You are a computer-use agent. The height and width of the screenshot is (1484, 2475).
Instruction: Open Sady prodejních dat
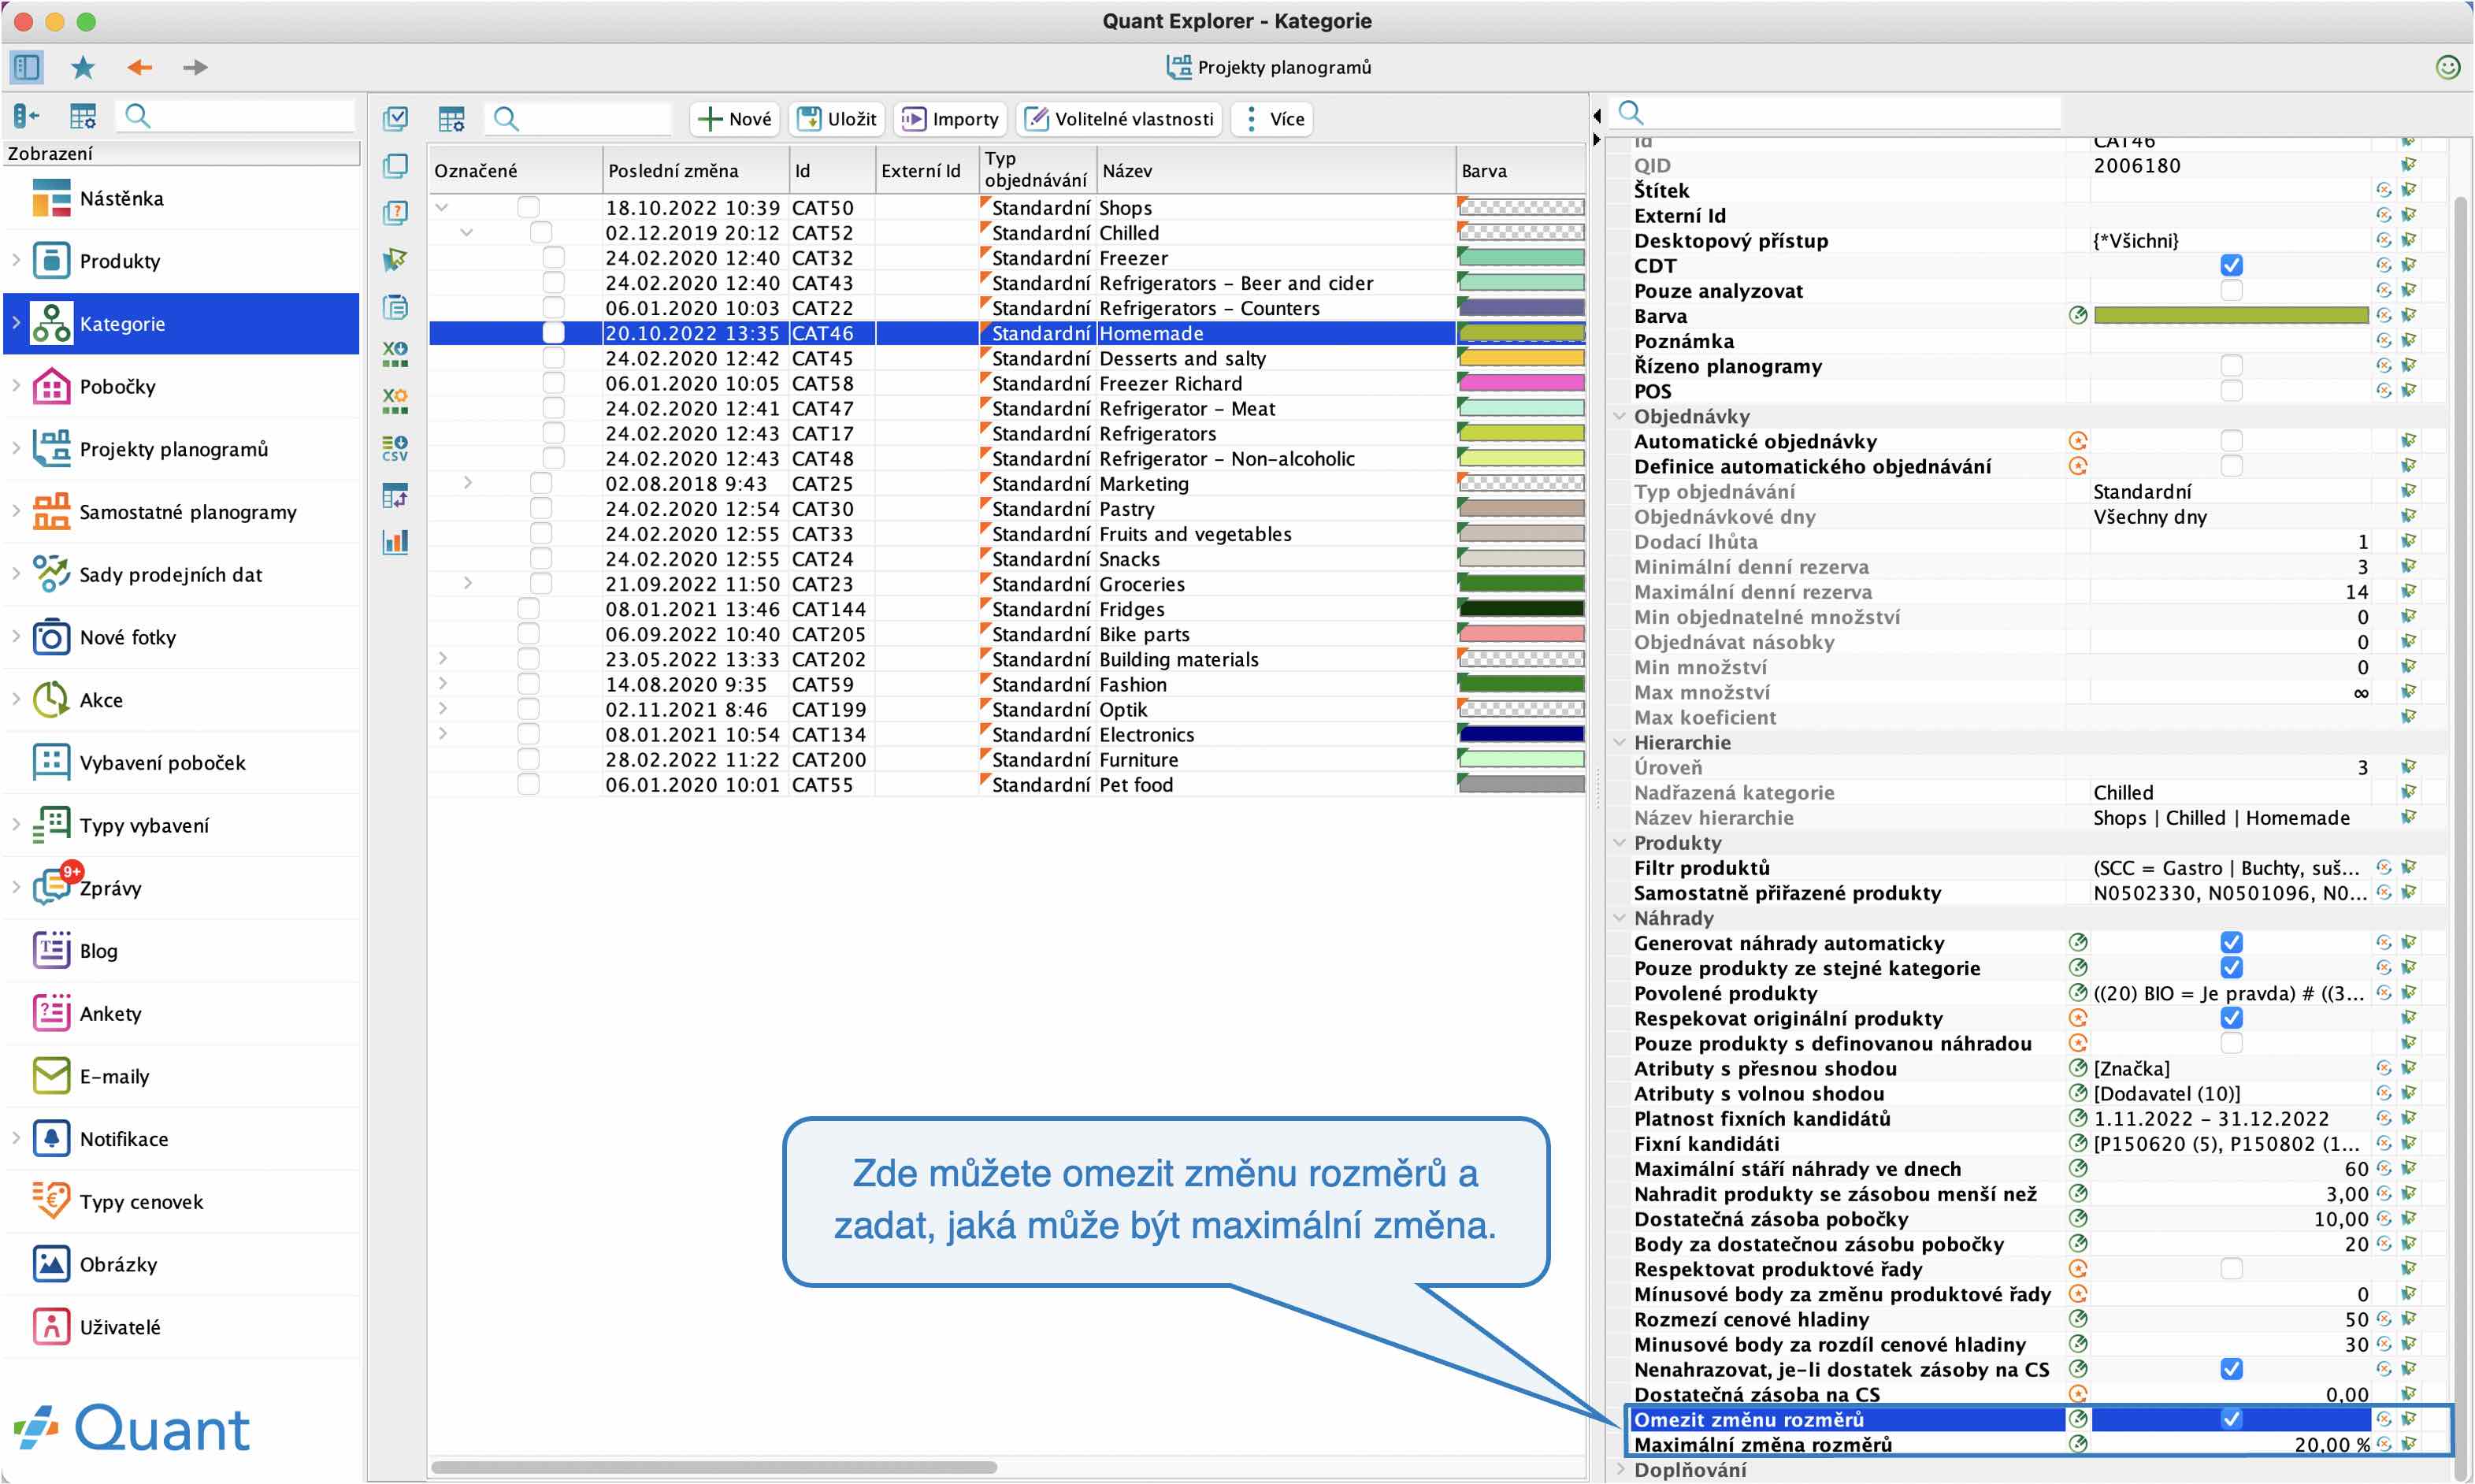170,575
